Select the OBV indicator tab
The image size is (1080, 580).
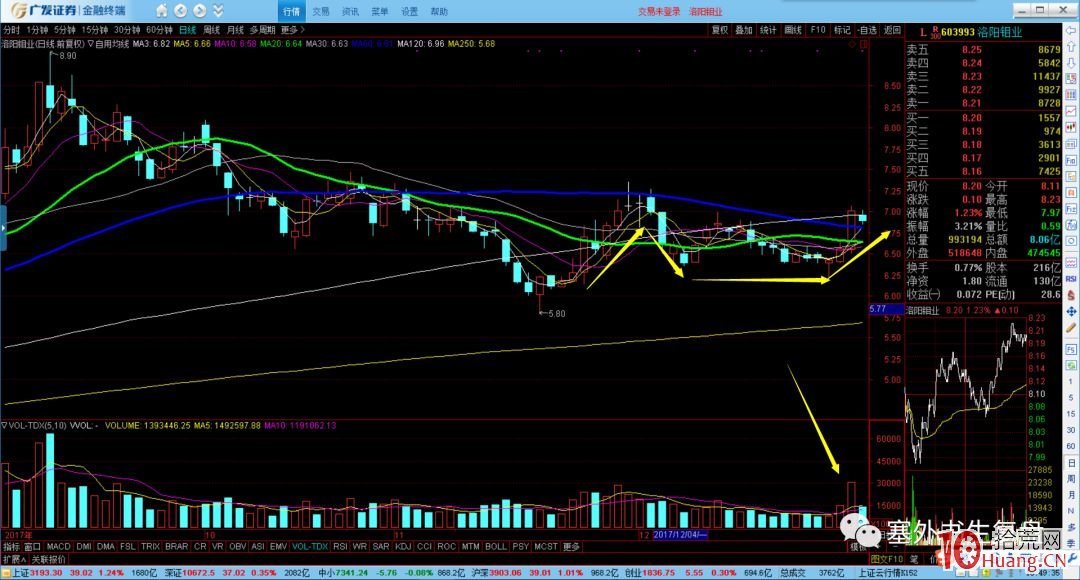[237, 546]
